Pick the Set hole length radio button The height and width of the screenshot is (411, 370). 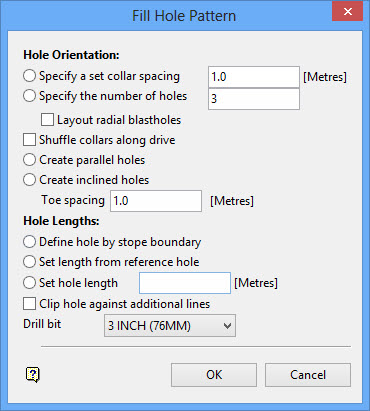29,283
